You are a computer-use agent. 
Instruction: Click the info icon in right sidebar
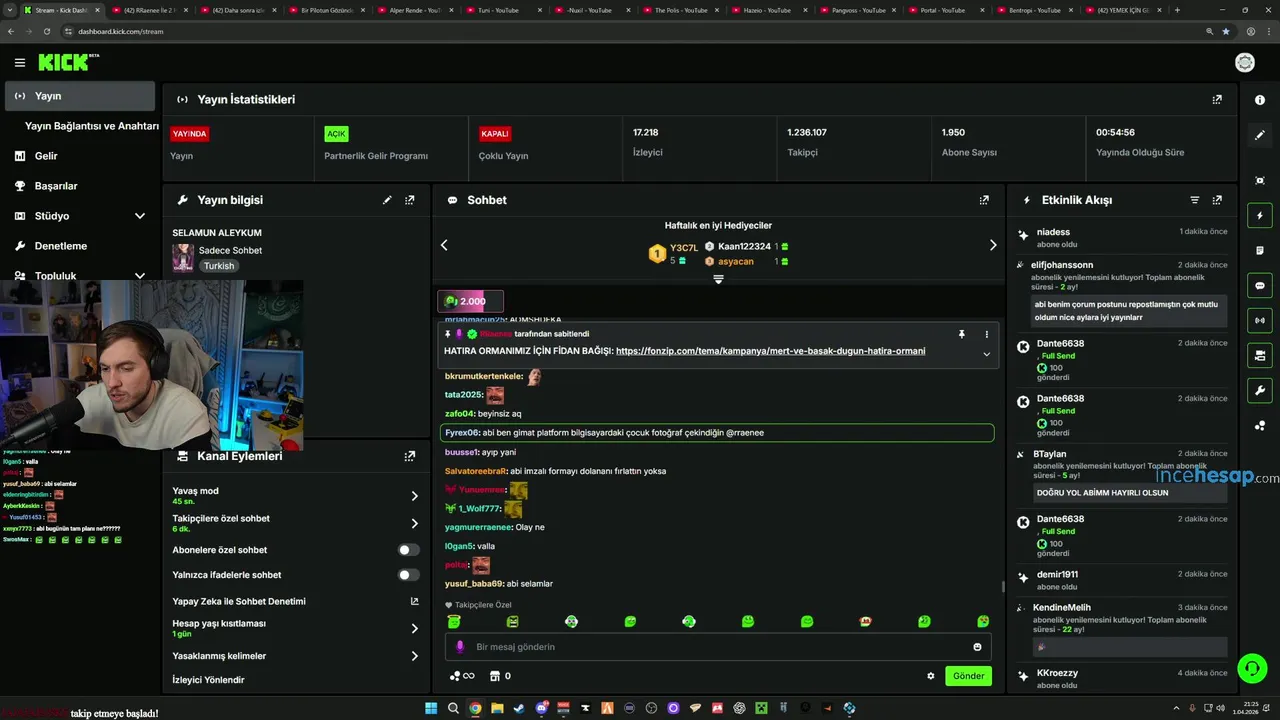click(1260, 100)
